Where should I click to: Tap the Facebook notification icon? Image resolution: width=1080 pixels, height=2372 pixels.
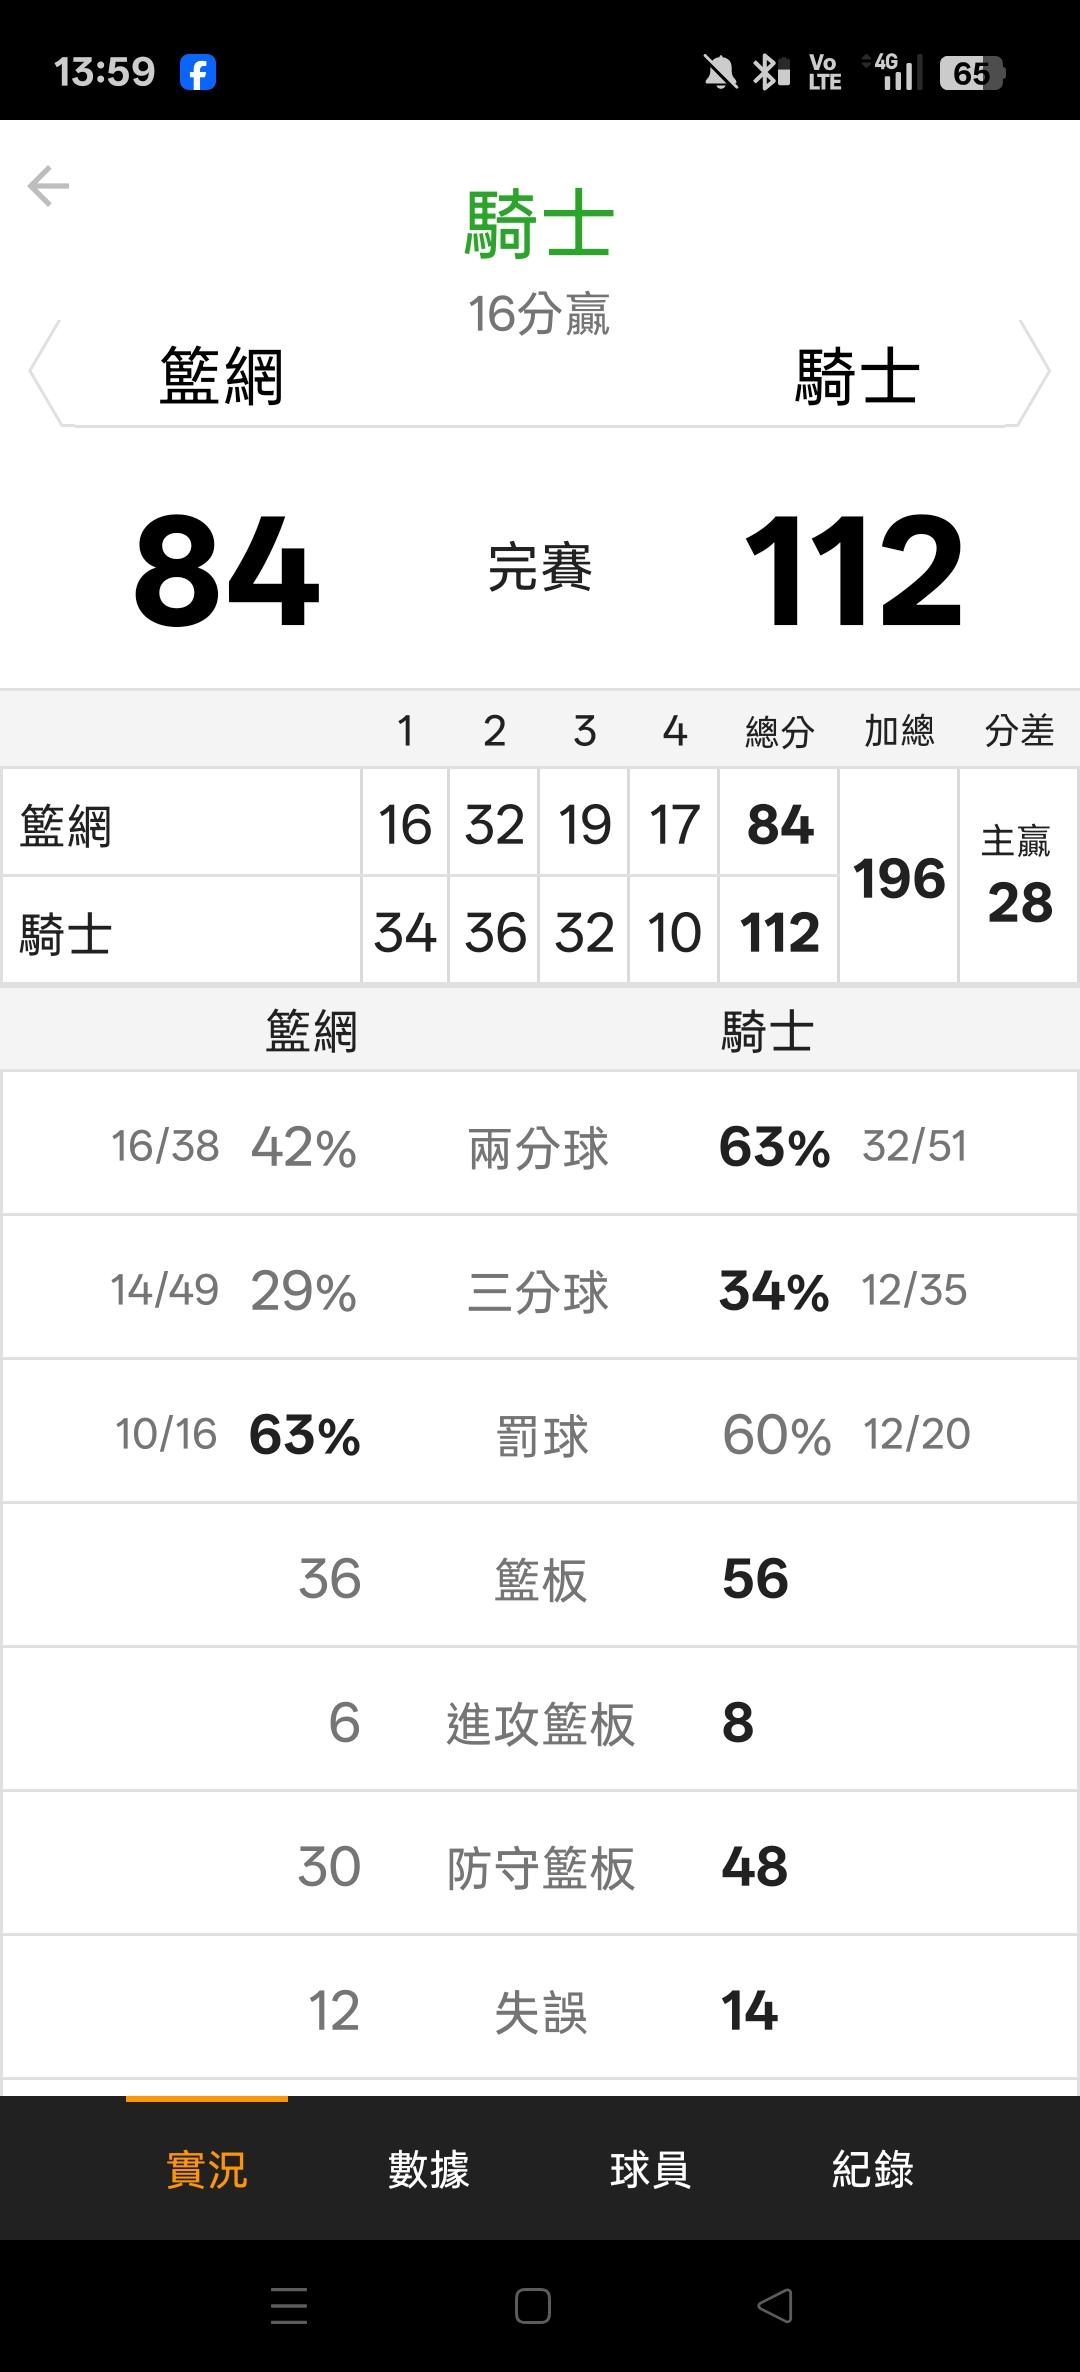click(x=198, y=73)
